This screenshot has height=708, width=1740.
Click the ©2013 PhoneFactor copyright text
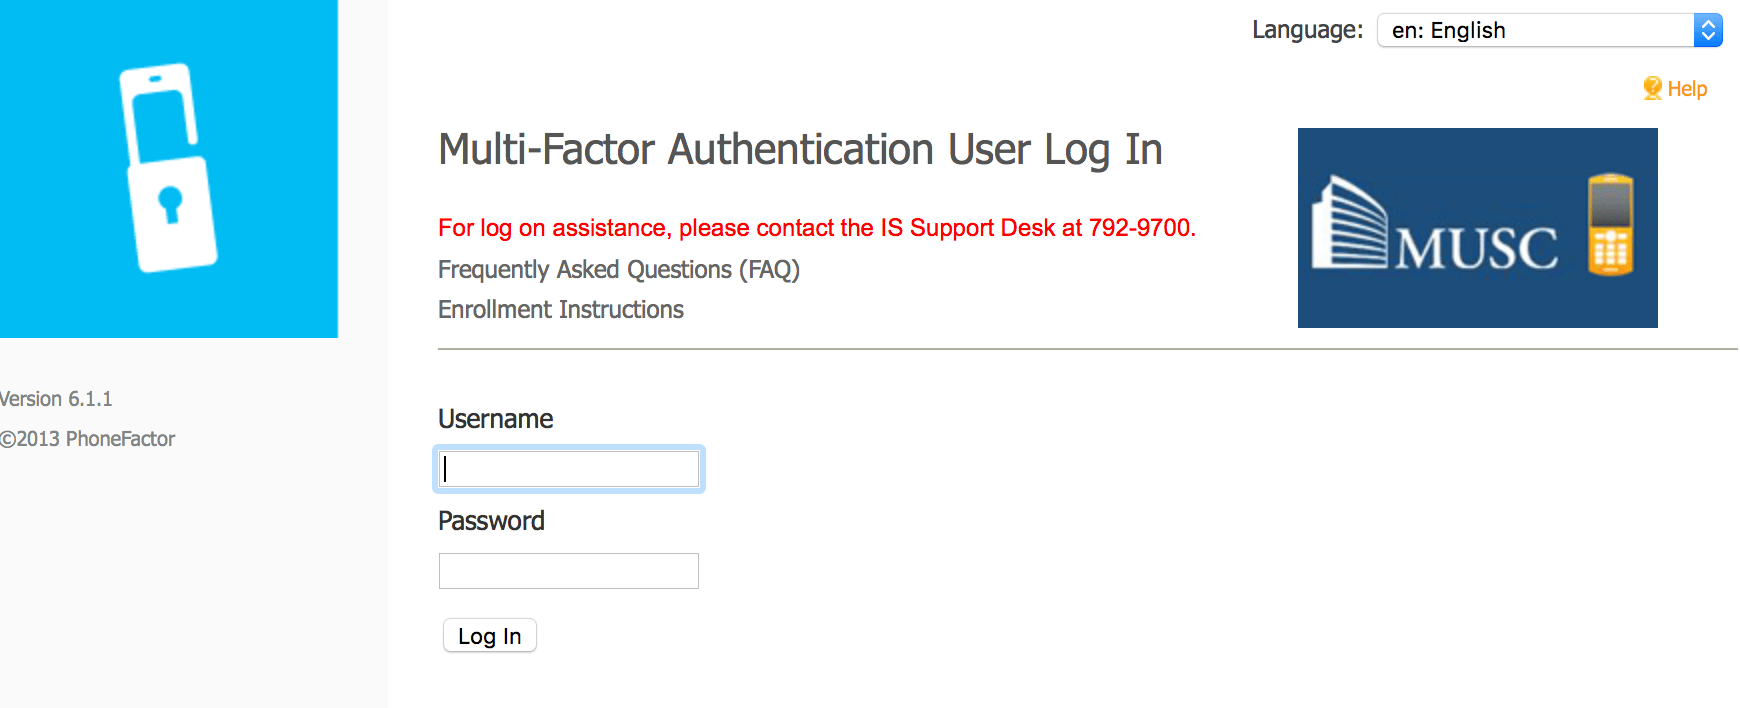point(87,439)
